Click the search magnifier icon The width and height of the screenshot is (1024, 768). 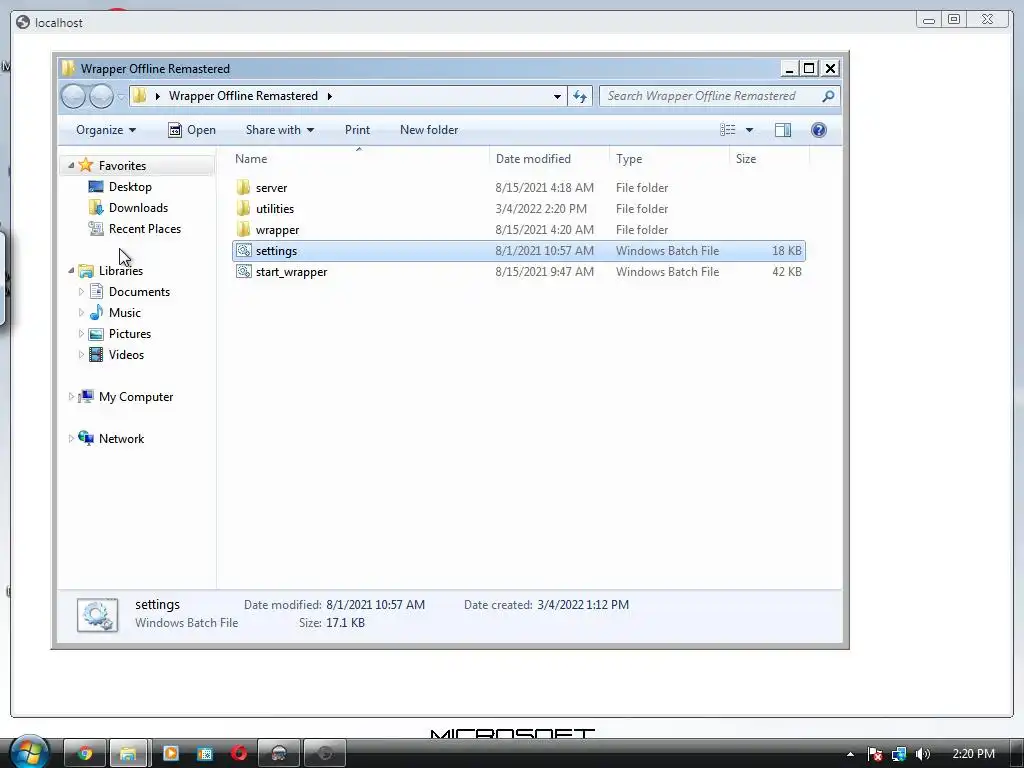click(827, 96)
